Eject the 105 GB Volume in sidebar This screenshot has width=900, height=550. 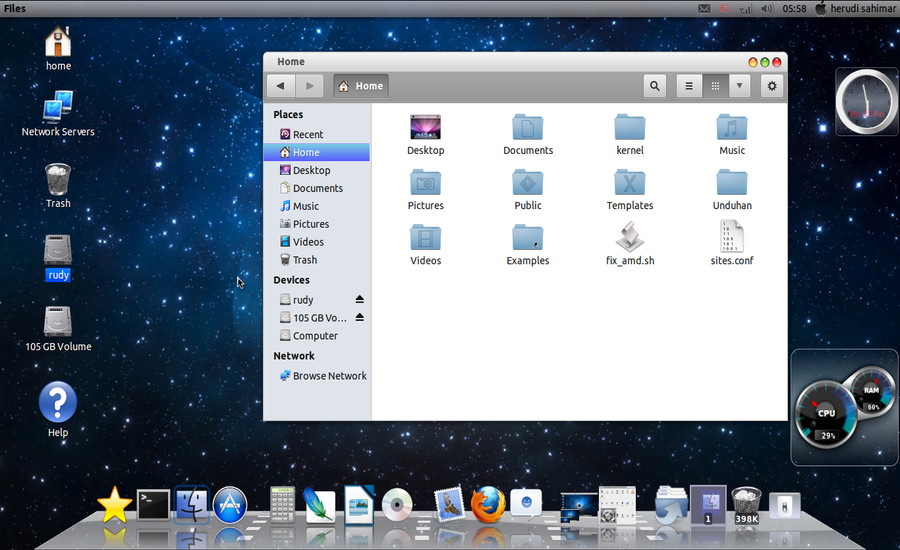[x=360, y=318]
